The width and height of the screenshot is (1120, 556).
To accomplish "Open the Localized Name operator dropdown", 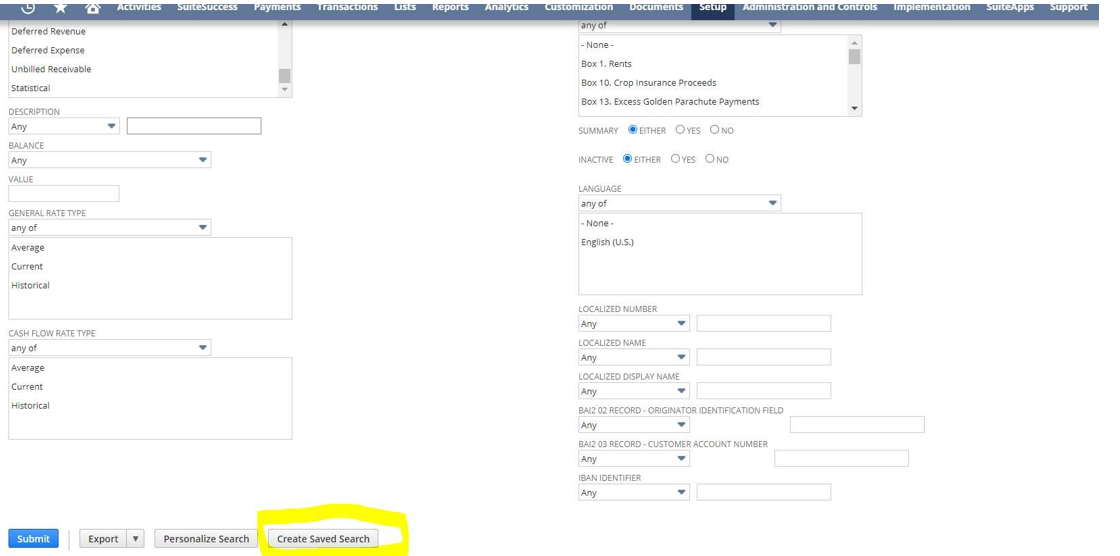I will pos(634,357).
